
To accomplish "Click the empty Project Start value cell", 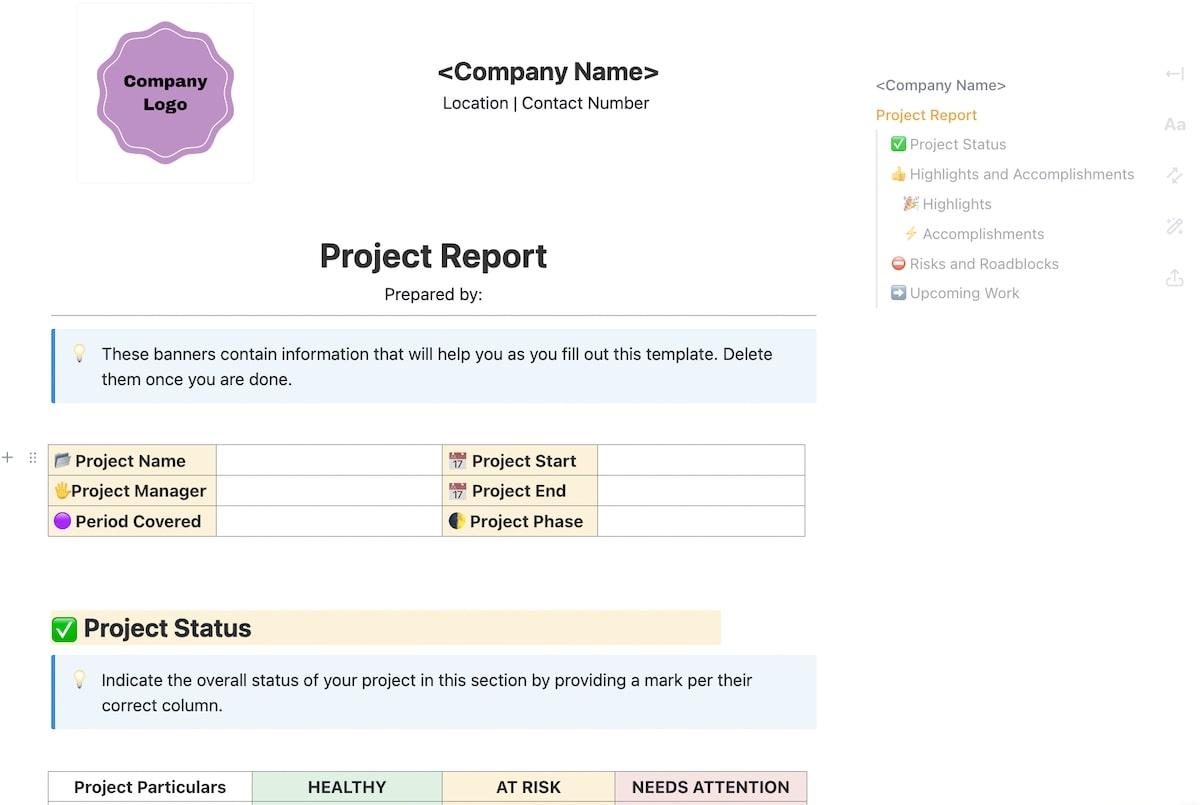I will [700, 461].
